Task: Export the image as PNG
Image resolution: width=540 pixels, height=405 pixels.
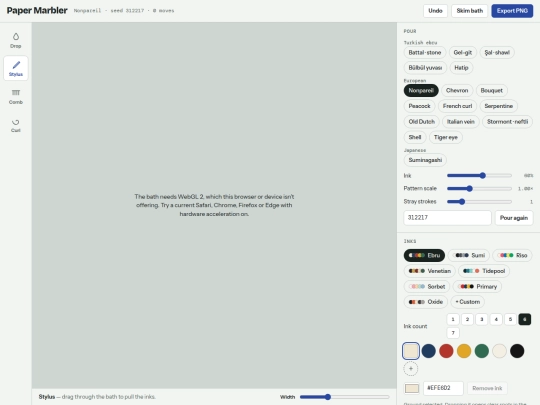Action: pyautogui.click(x=512, y=11)
